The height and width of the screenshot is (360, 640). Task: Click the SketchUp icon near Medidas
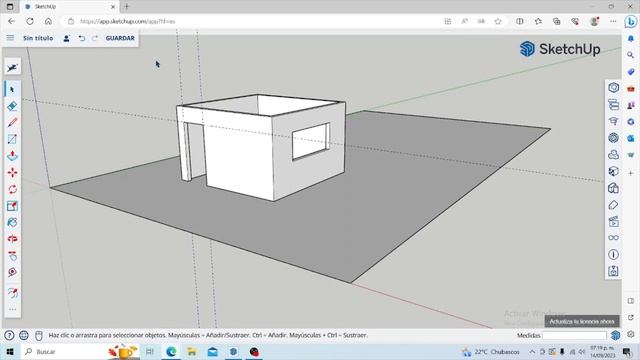pyautogui.click(x=616, y=335)
